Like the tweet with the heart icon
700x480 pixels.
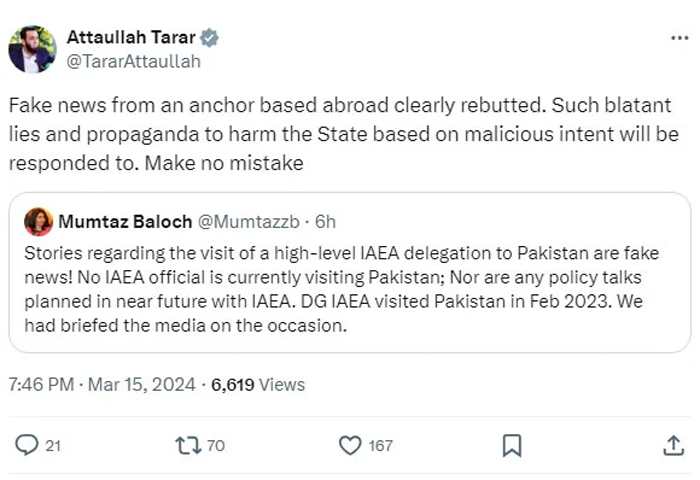click(349, 445)
